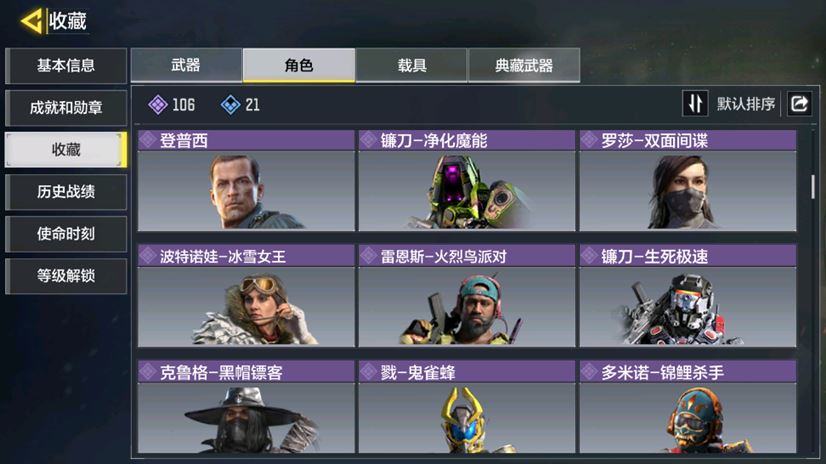This screenshot has width=826, height=464.
Task: Open the 等级解锁 sidebar entry
Action: click(x=66, y=276)
